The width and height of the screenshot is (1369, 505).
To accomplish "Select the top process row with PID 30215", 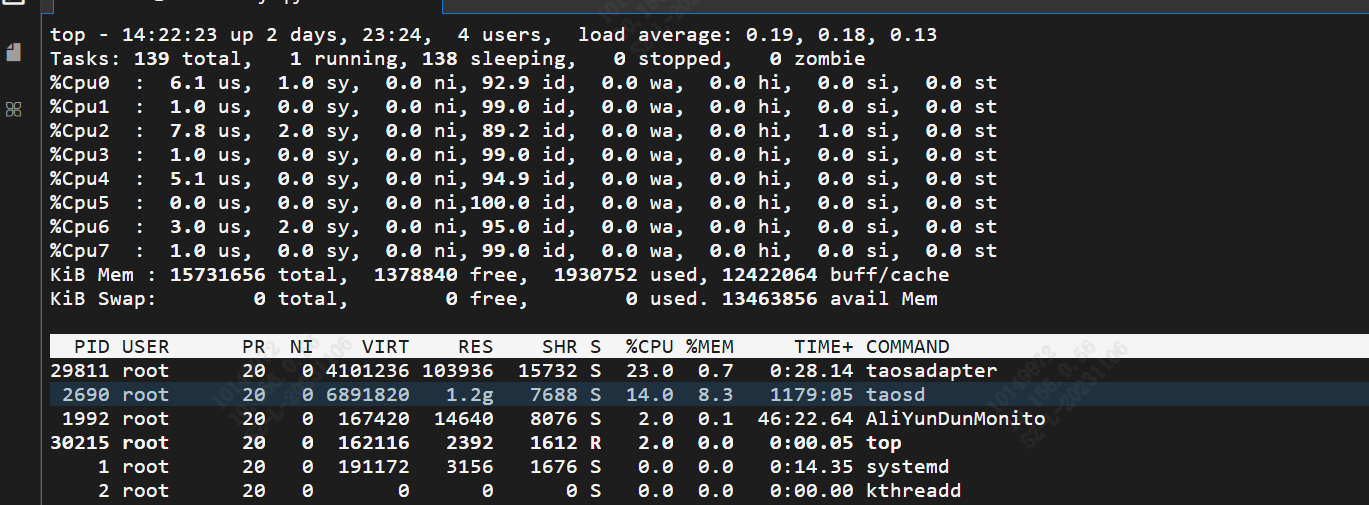I will [x=523, y=443].
